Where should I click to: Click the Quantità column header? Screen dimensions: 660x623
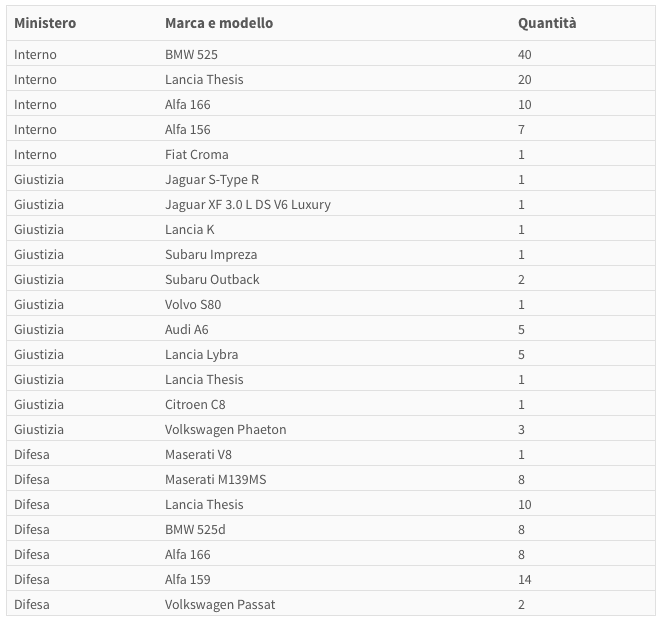coord(547,23)
